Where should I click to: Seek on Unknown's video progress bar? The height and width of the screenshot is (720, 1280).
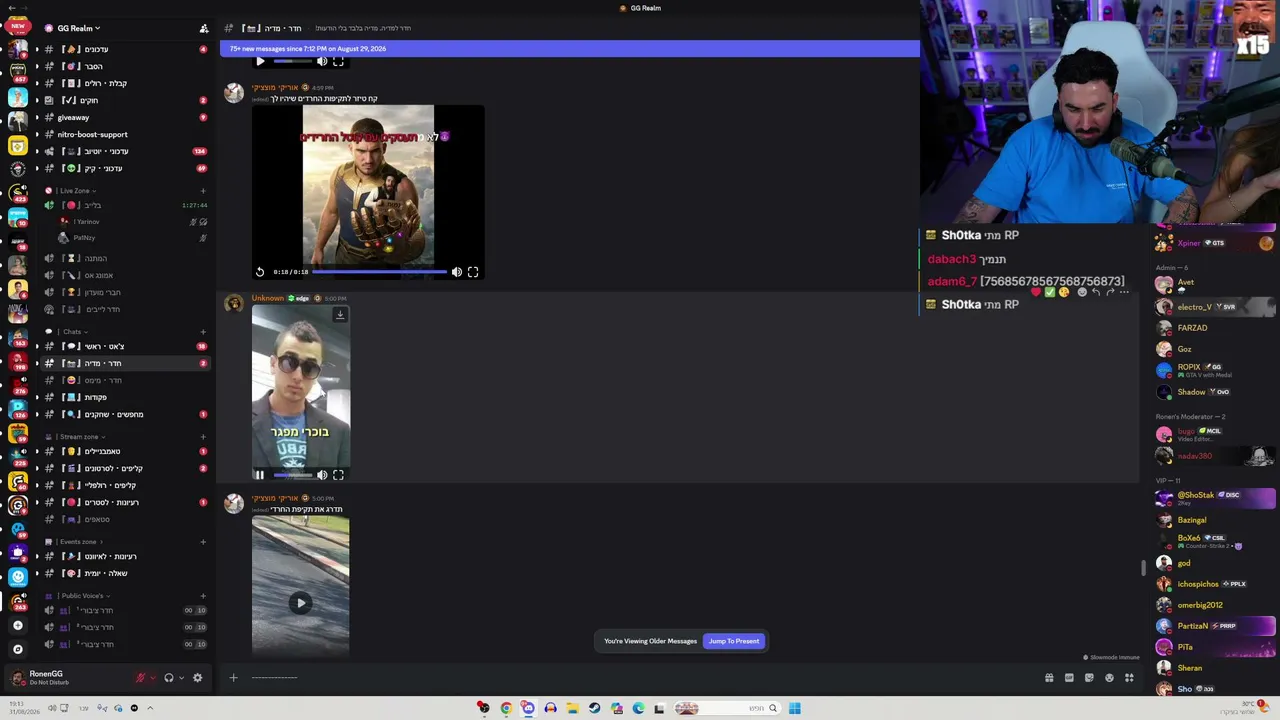point(293,475)
